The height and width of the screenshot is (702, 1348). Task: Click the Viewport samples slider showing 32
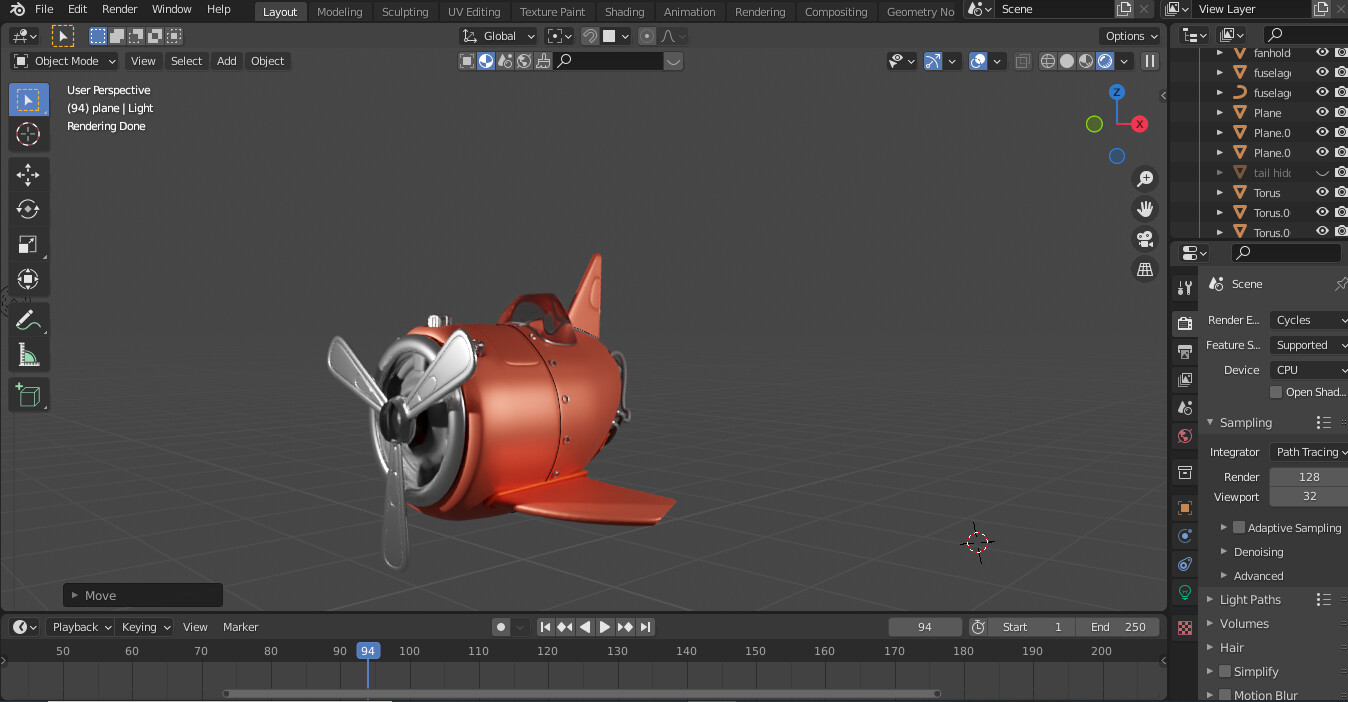(1308, 496)
